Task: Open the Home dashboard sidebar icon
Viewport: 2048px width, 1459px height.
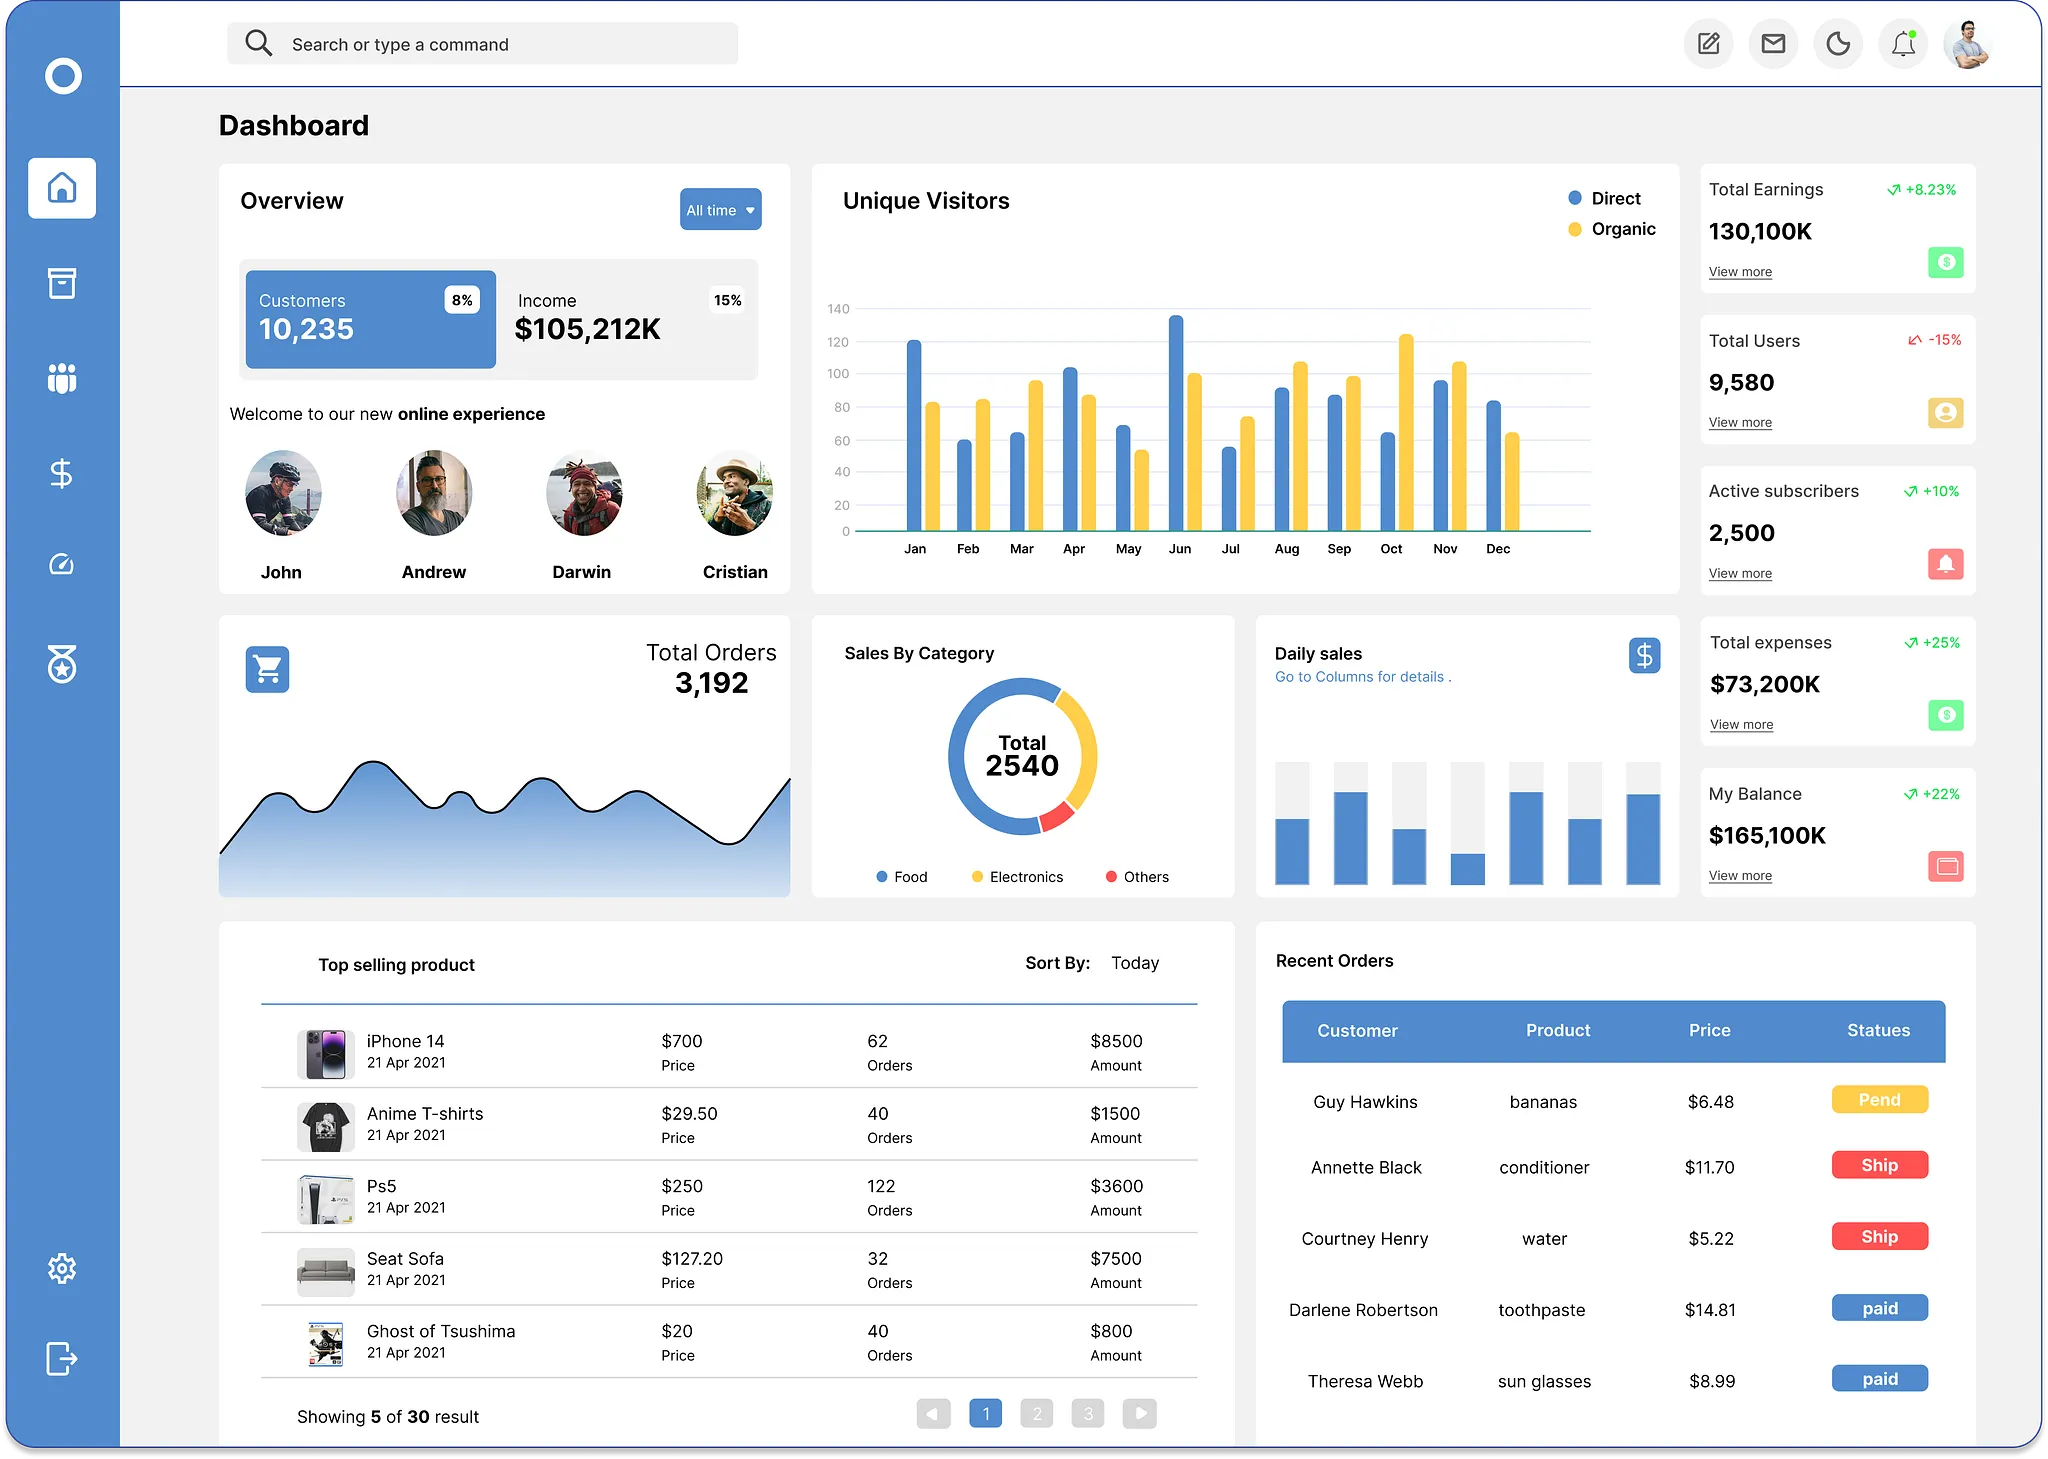Action: (62, 188)
